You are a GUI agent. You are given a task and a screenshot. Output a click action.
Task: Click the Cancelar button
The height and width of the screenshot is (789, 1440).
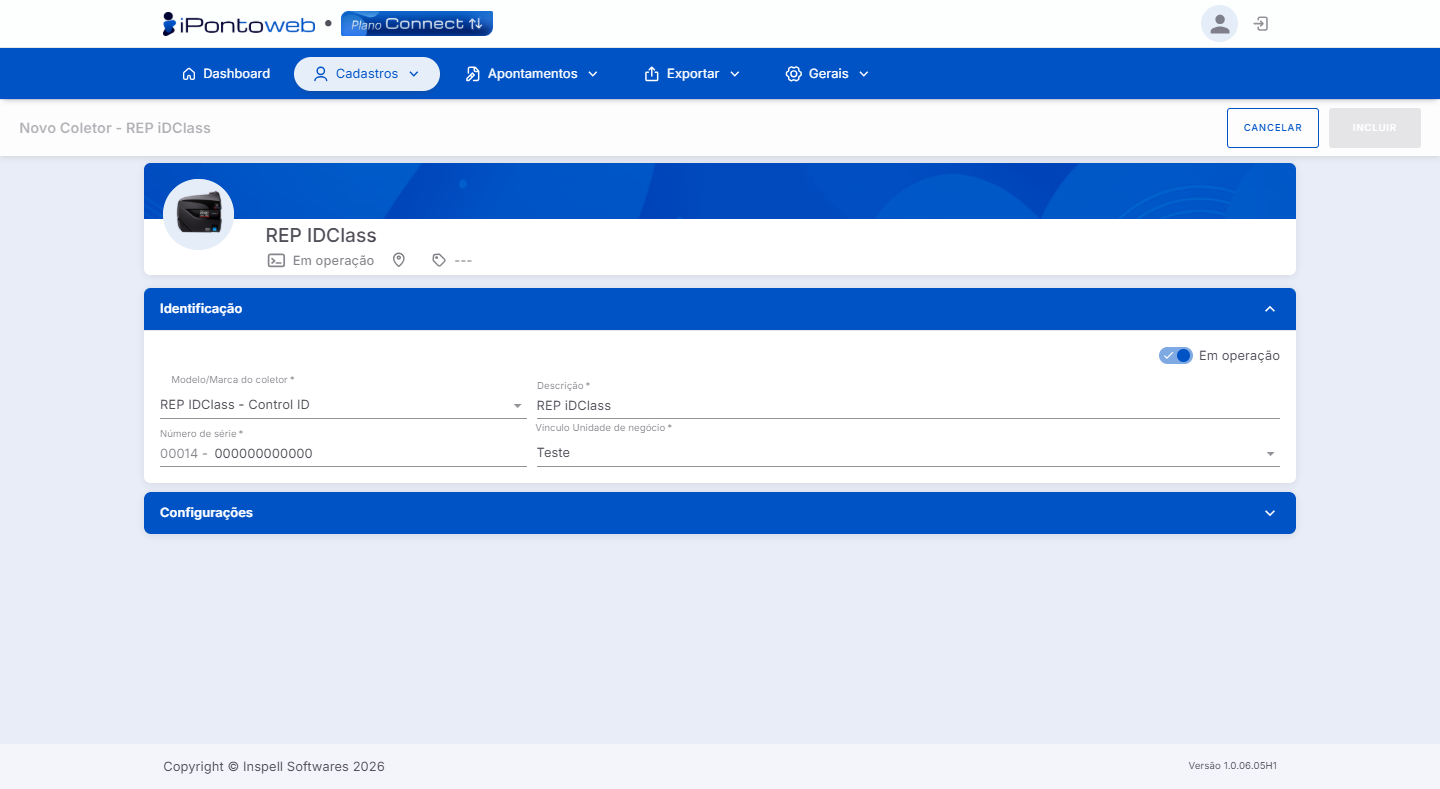[1273, 128]
